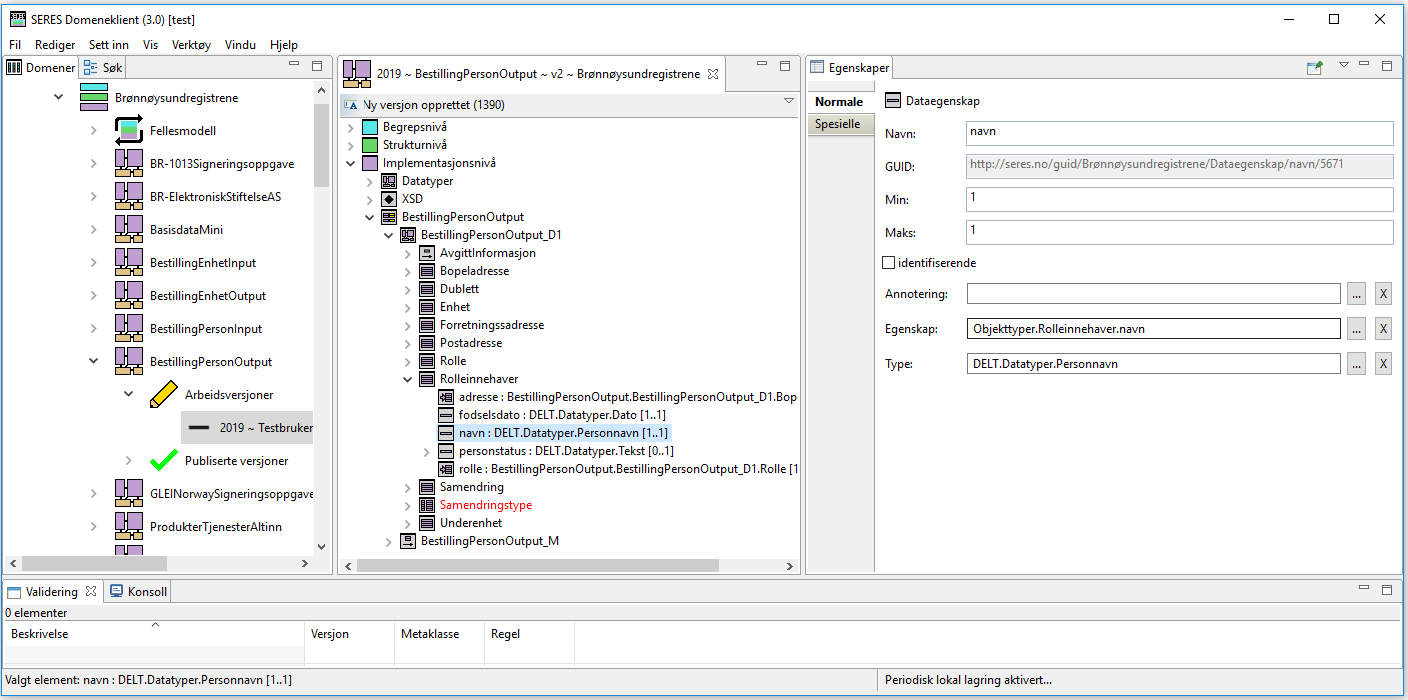Expand the Fellesmodell node
The image size is (1408, 700).
click(93, 131)
